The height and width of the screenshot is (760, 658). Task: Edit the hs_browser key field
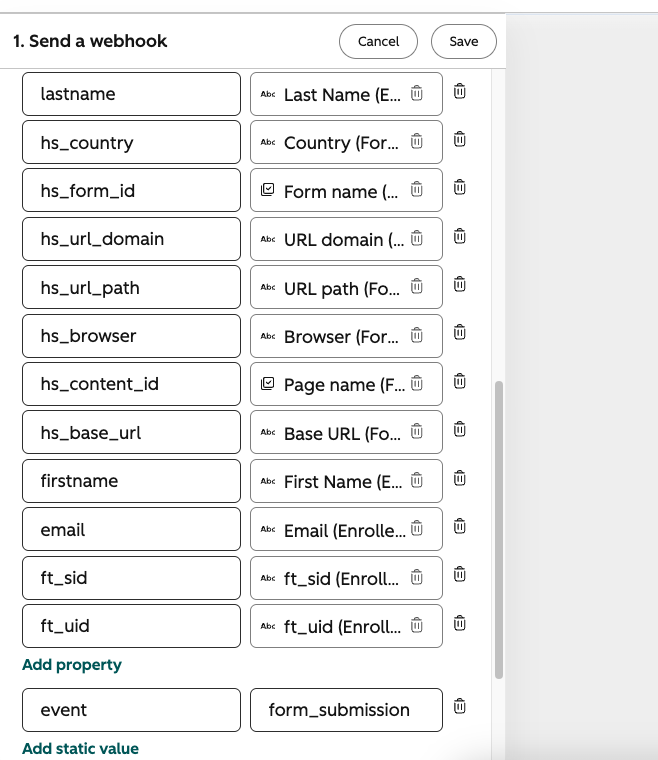[x=131, y=336]
